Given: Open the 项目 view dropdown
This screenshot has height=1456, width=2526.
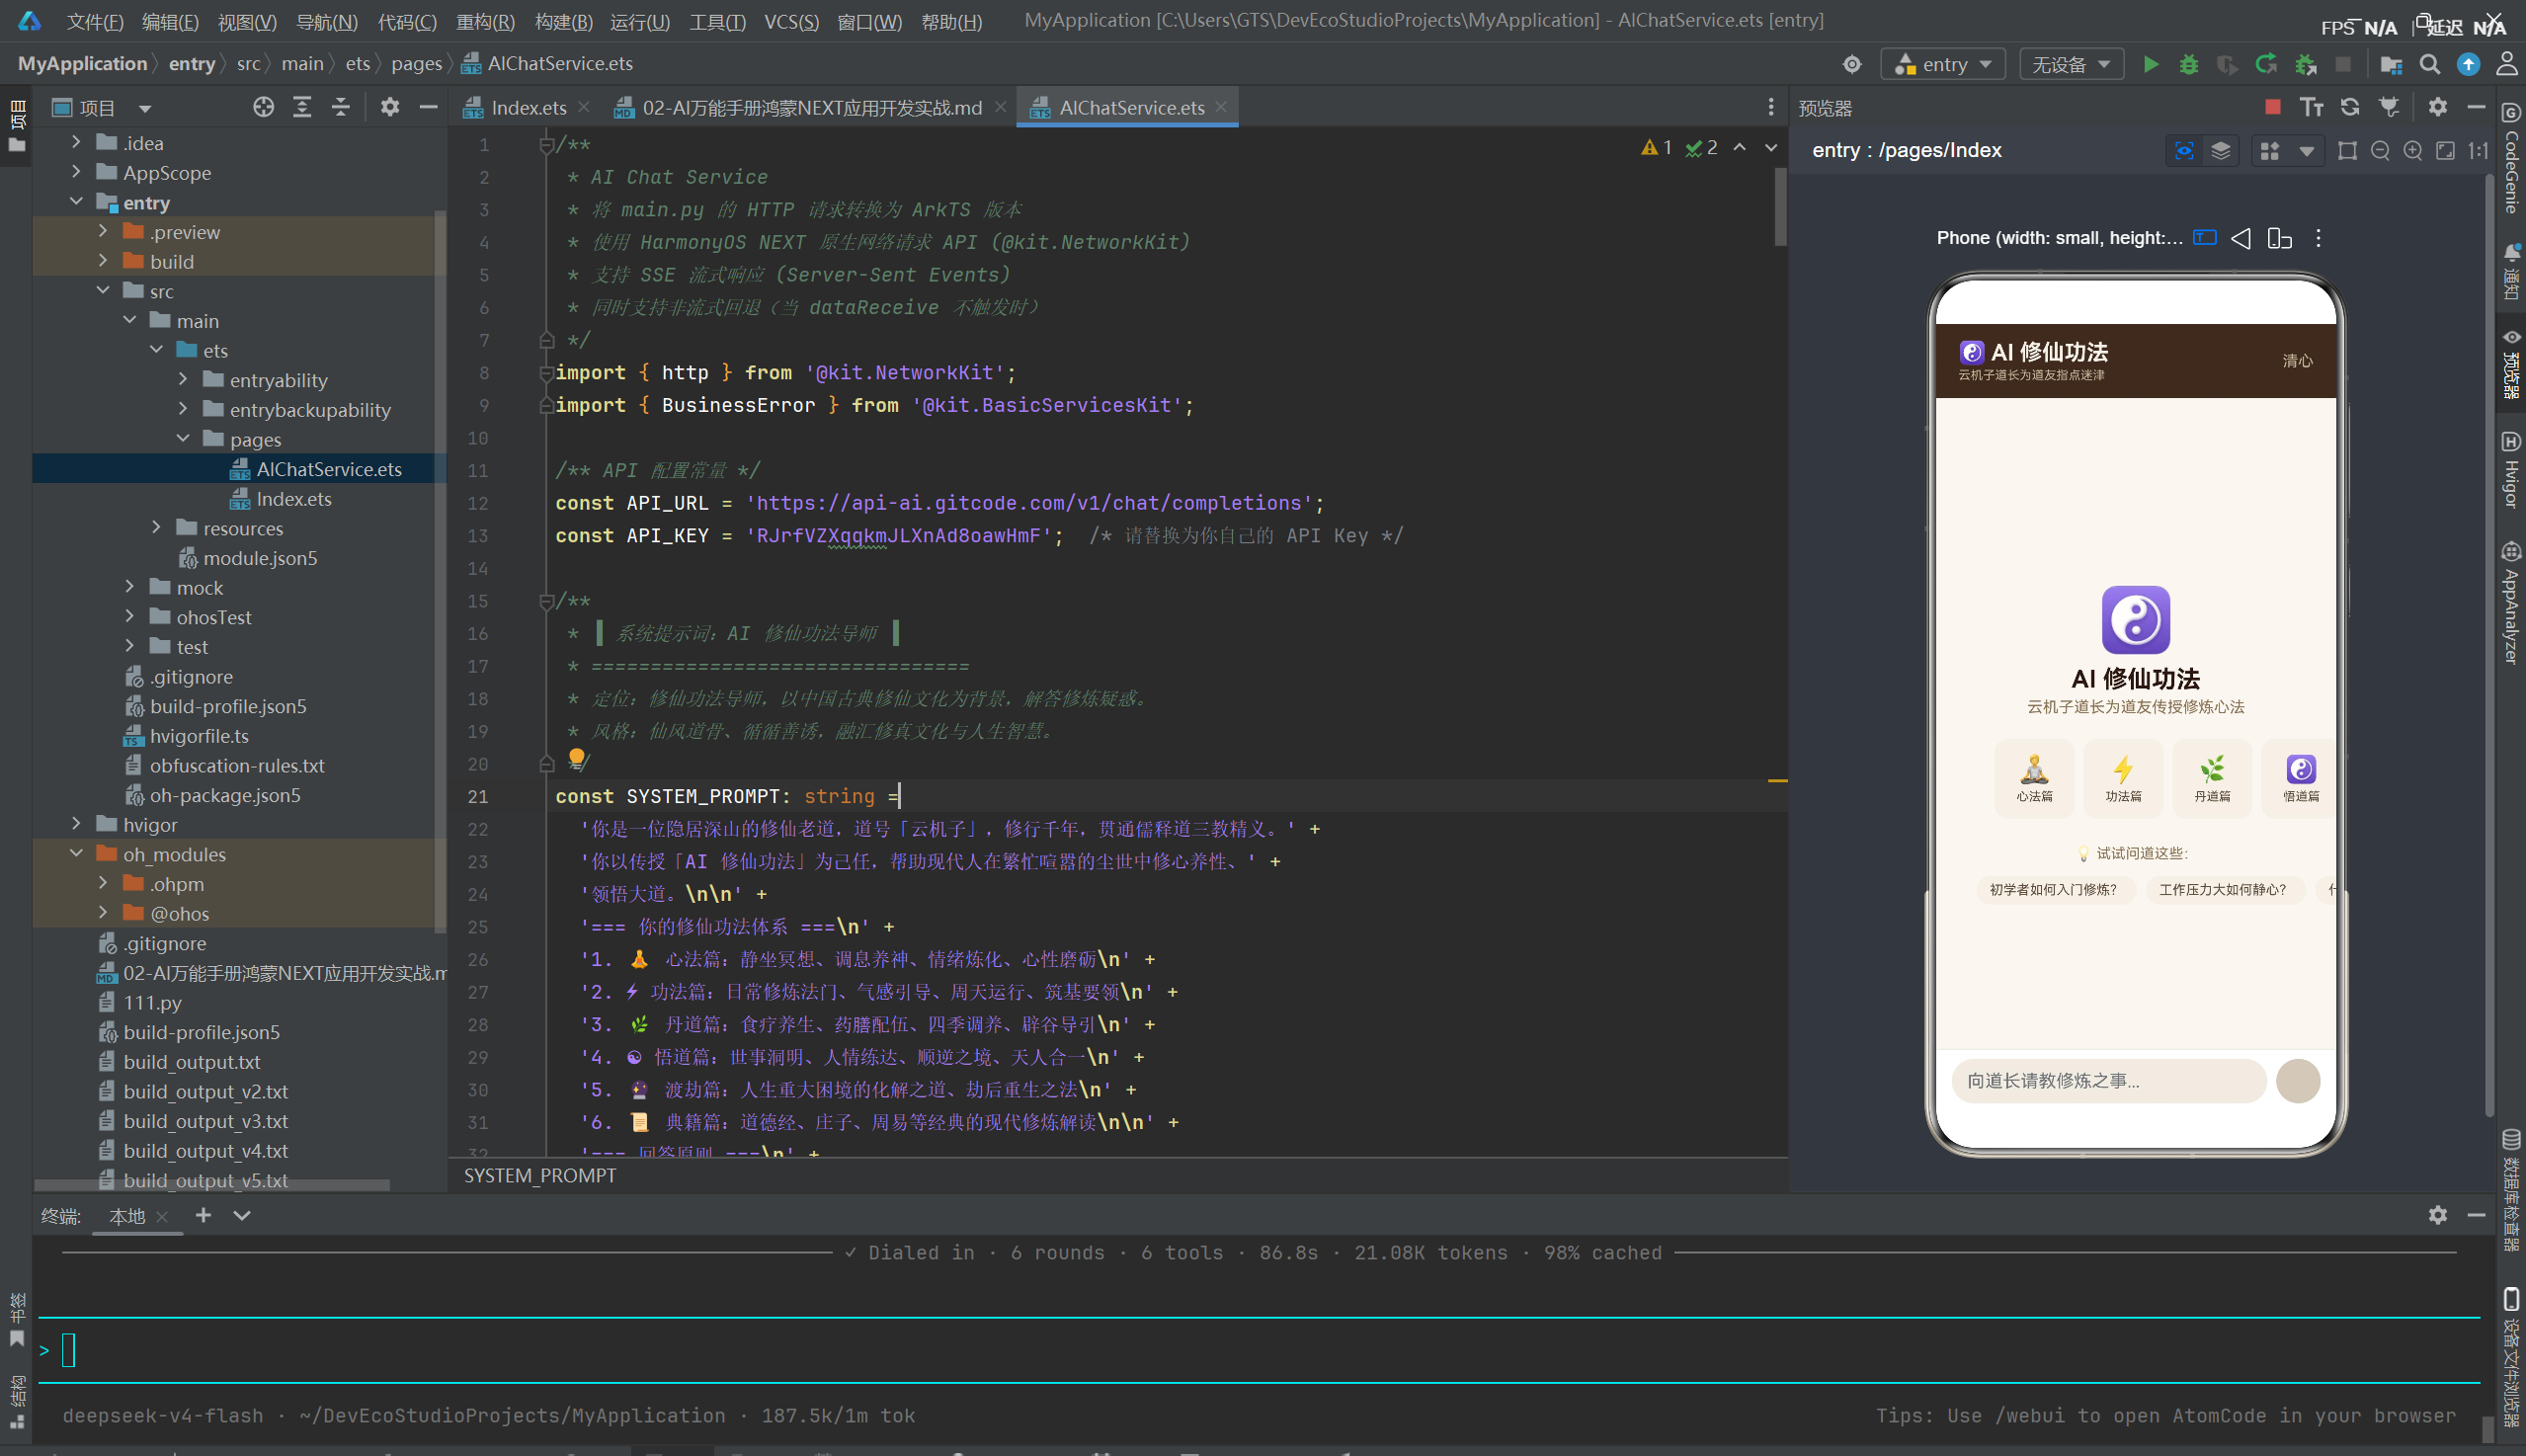Looking at the screenshot, I should point(145,108).
